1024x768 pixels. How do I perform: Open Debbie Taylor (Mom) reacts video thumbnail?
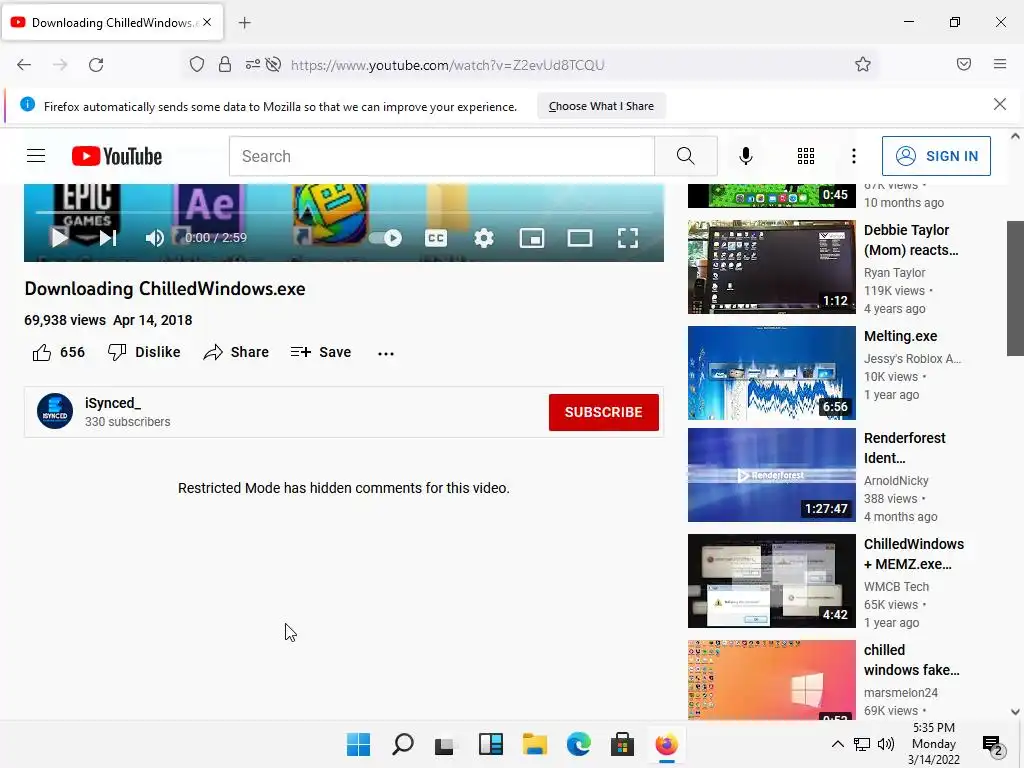[771, 266]
